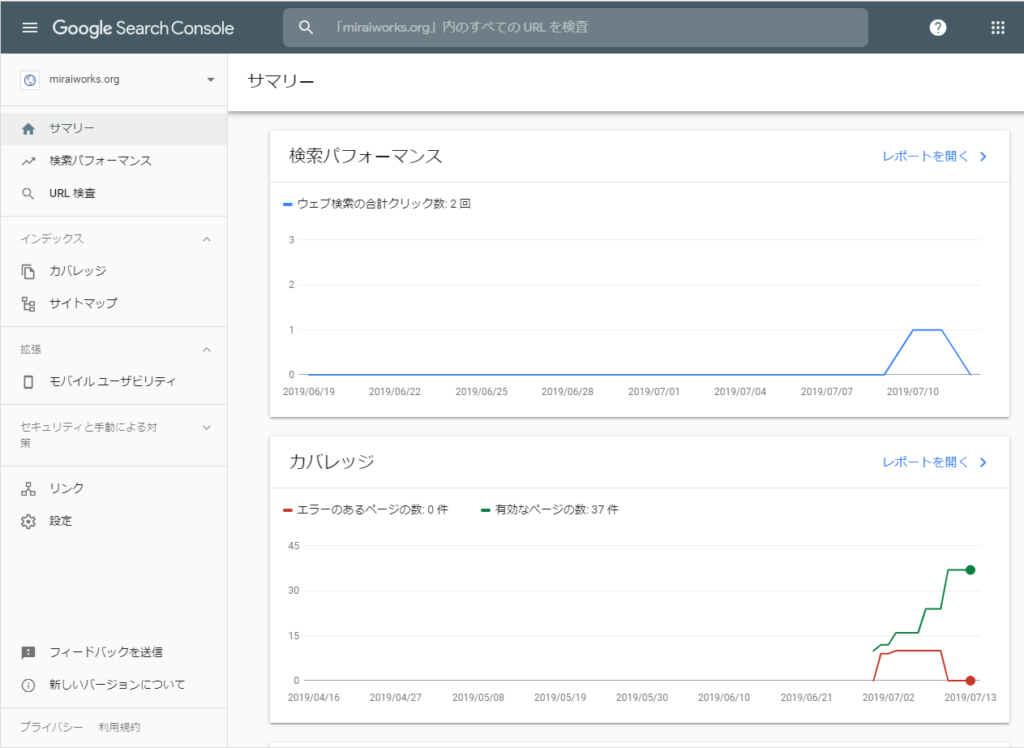This screenshot has height=748, width=1024.
Task: Open 検索パフォーマンス in the sidebar
Action: click(x=114, y=161)
